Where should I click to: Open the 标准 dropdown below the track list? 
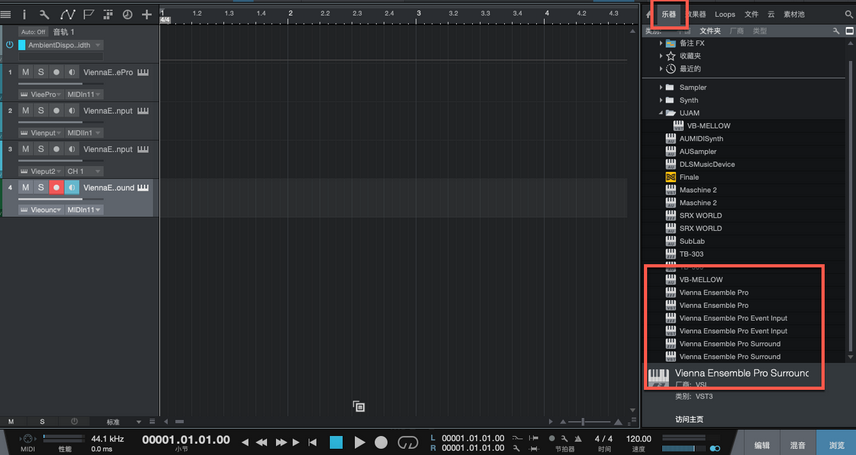(123, 422)
